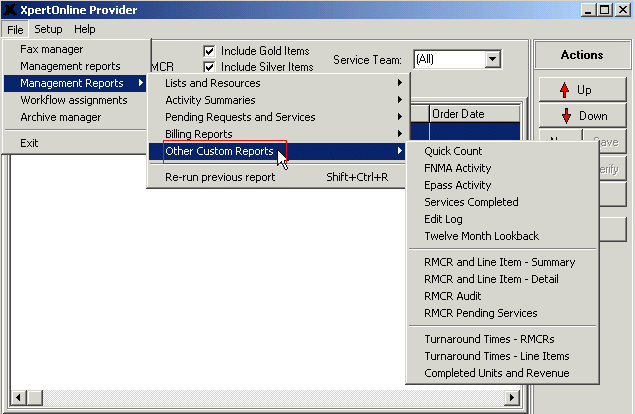
Task: Choose Turnaround Times - RMCRs
Action: (502, 339)
